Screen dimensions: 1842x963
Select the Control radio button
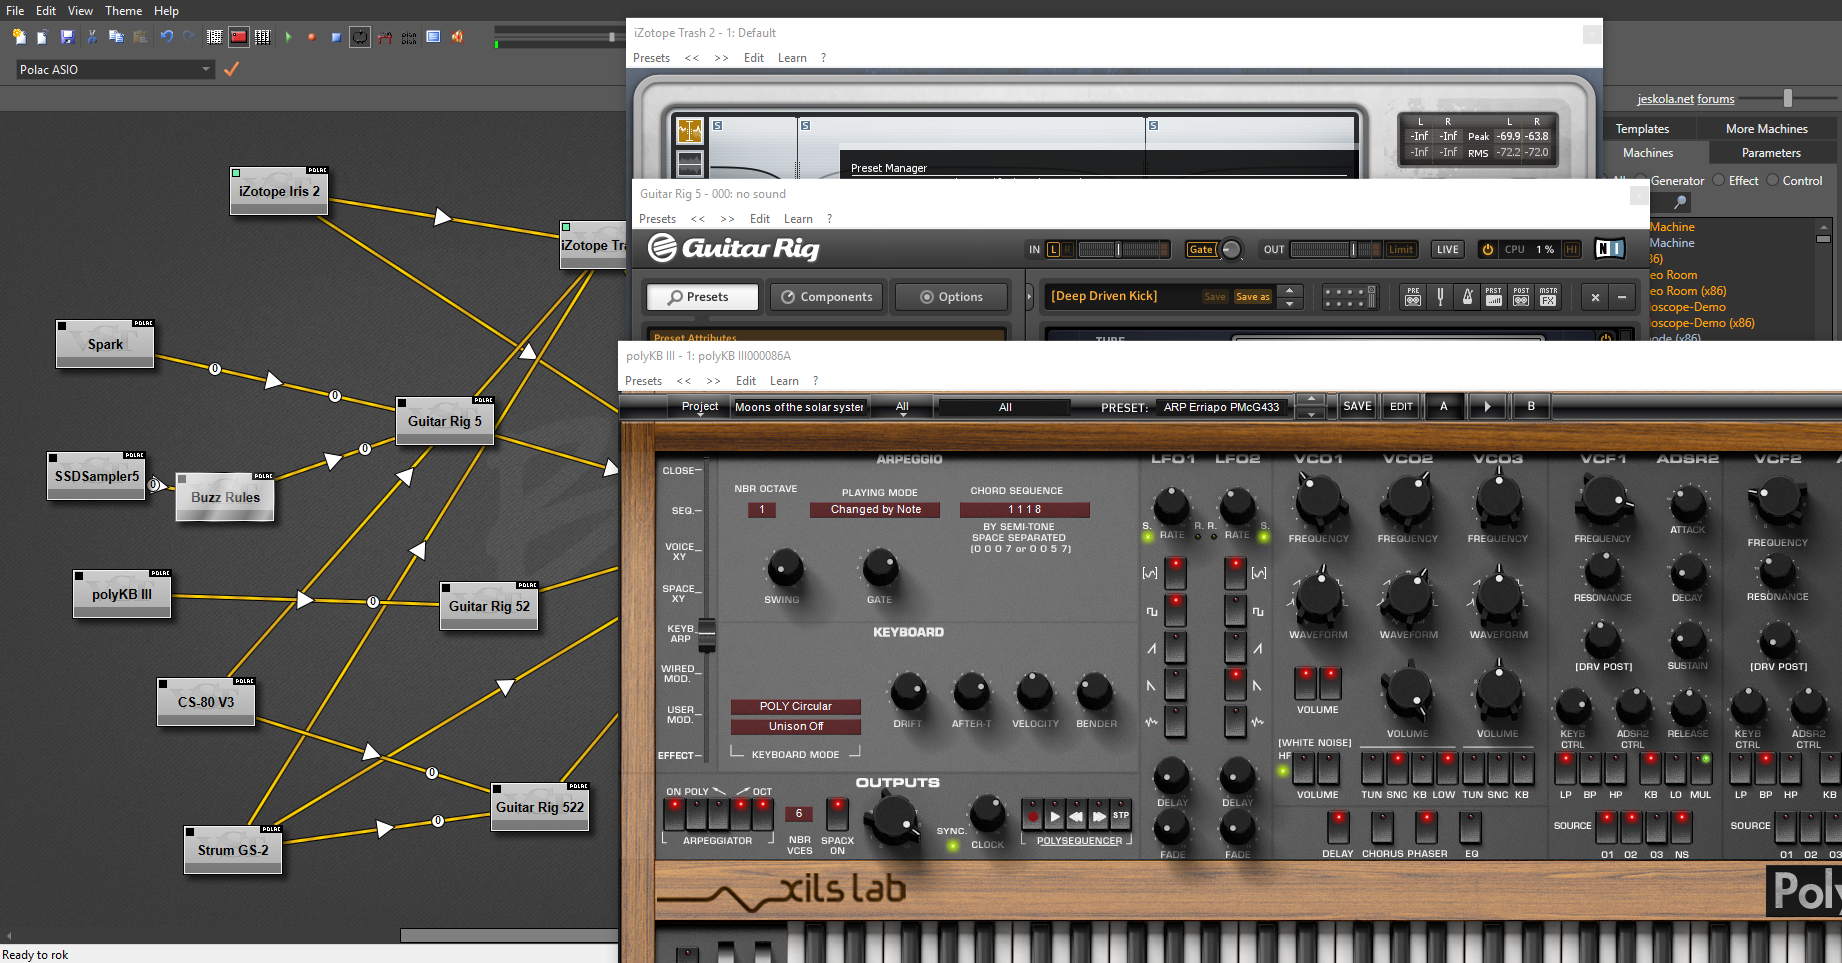point(1773,181)
